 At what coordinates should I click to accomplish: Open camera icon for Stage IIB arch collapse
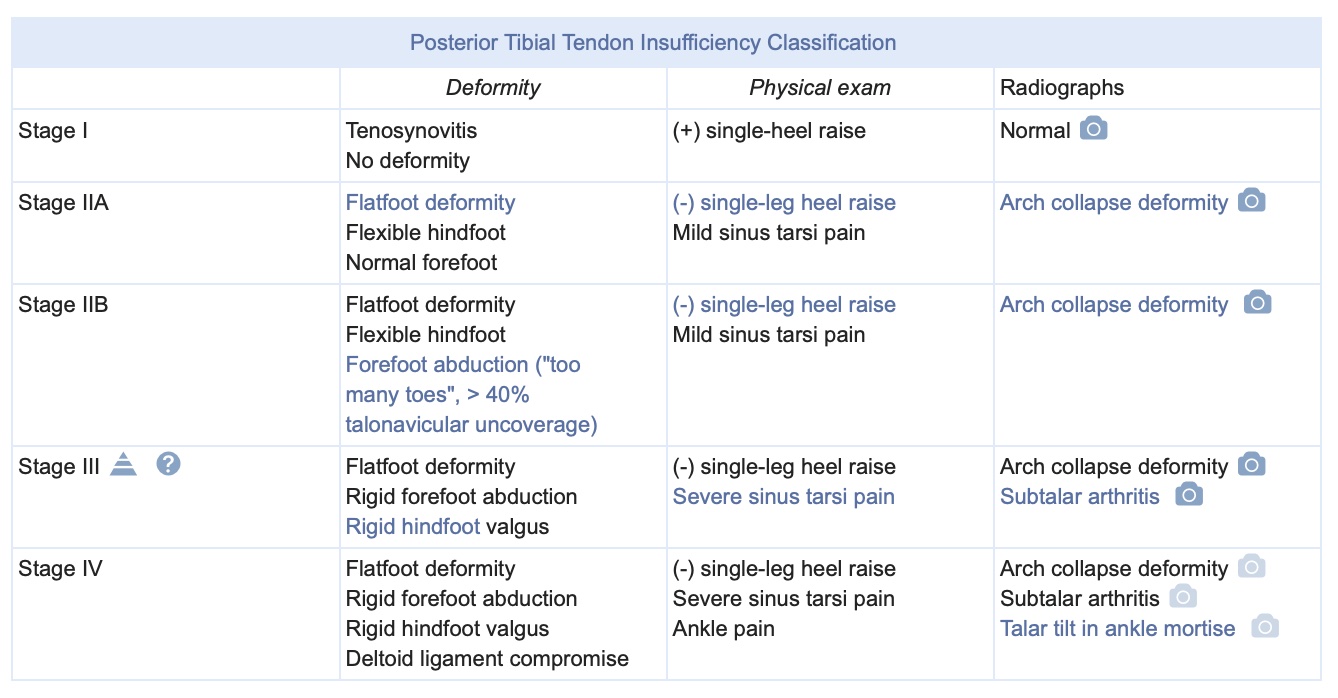click(1257, 303)
